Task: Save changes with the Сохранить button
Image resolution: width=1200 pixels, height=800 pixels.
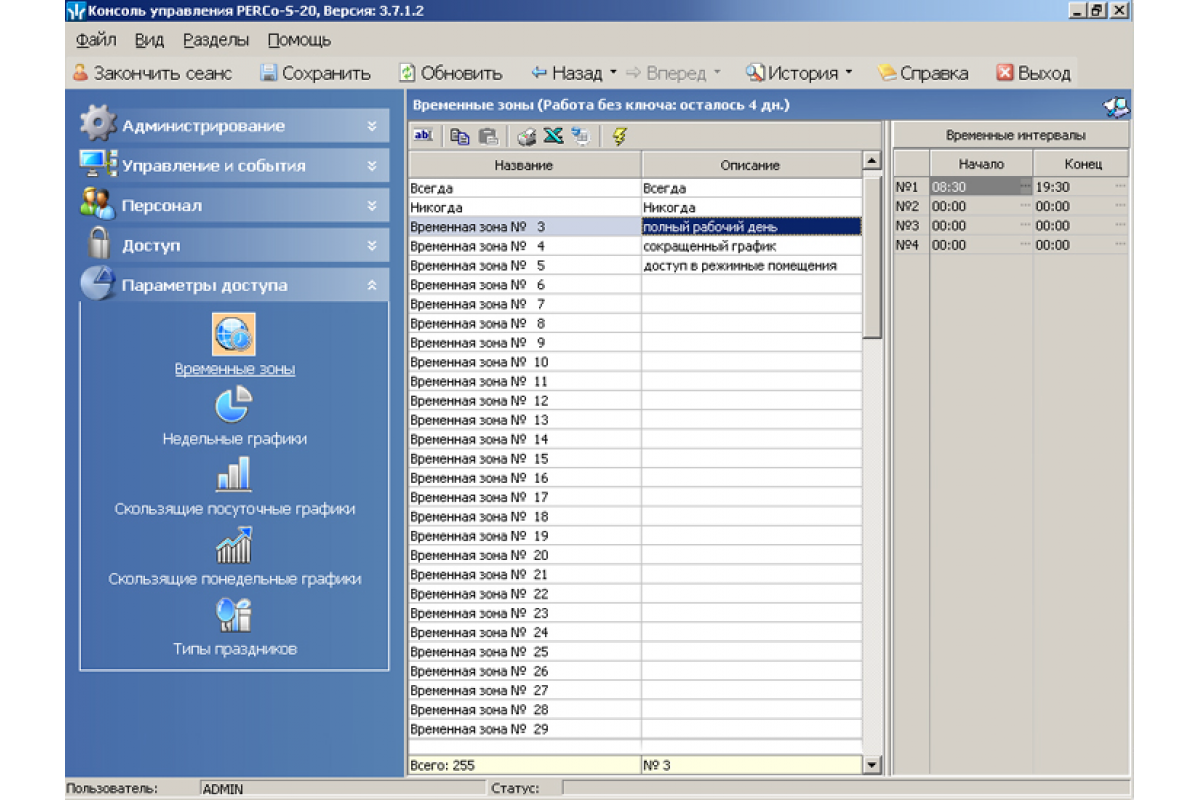Action: click(x=315, y=73)
